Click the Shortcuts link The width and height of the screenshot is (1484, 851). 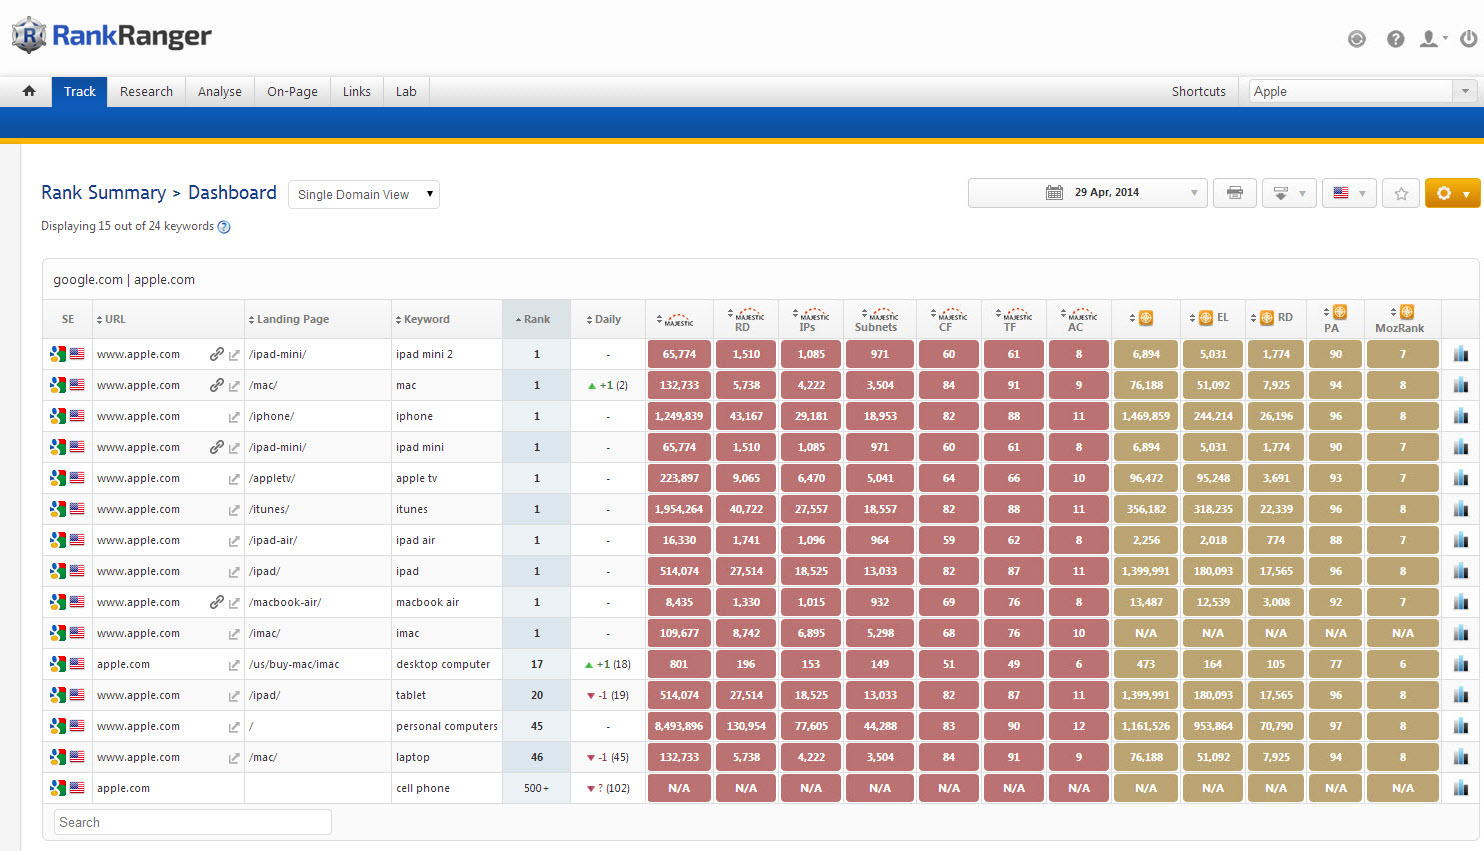(1198, 91)
